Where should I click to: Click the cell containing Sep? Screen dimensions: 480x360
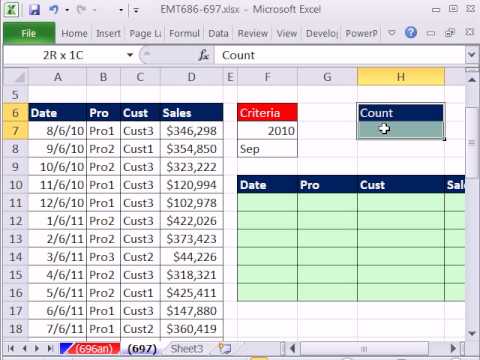click(x=267, y=149)
